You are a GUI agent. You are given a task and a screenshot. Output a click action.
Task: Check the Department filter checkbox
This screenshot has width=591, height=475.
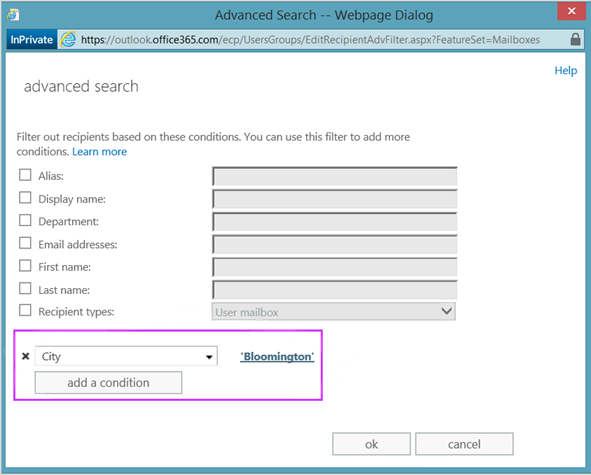25,220
